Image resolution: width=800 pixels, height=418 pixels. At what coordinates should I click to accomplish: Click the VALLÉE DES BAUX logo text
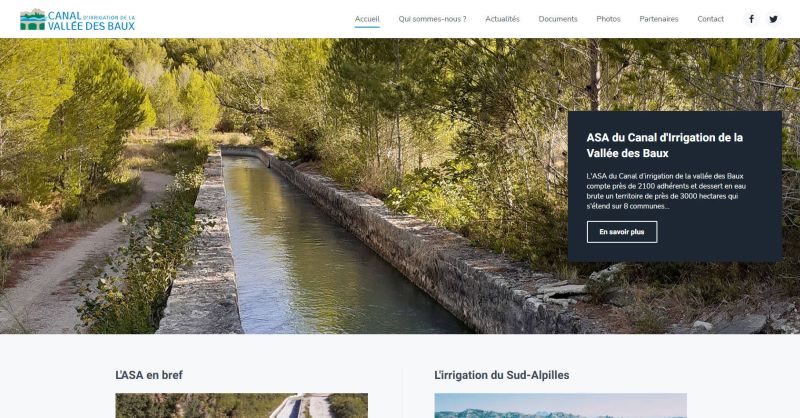pos(91,26)
